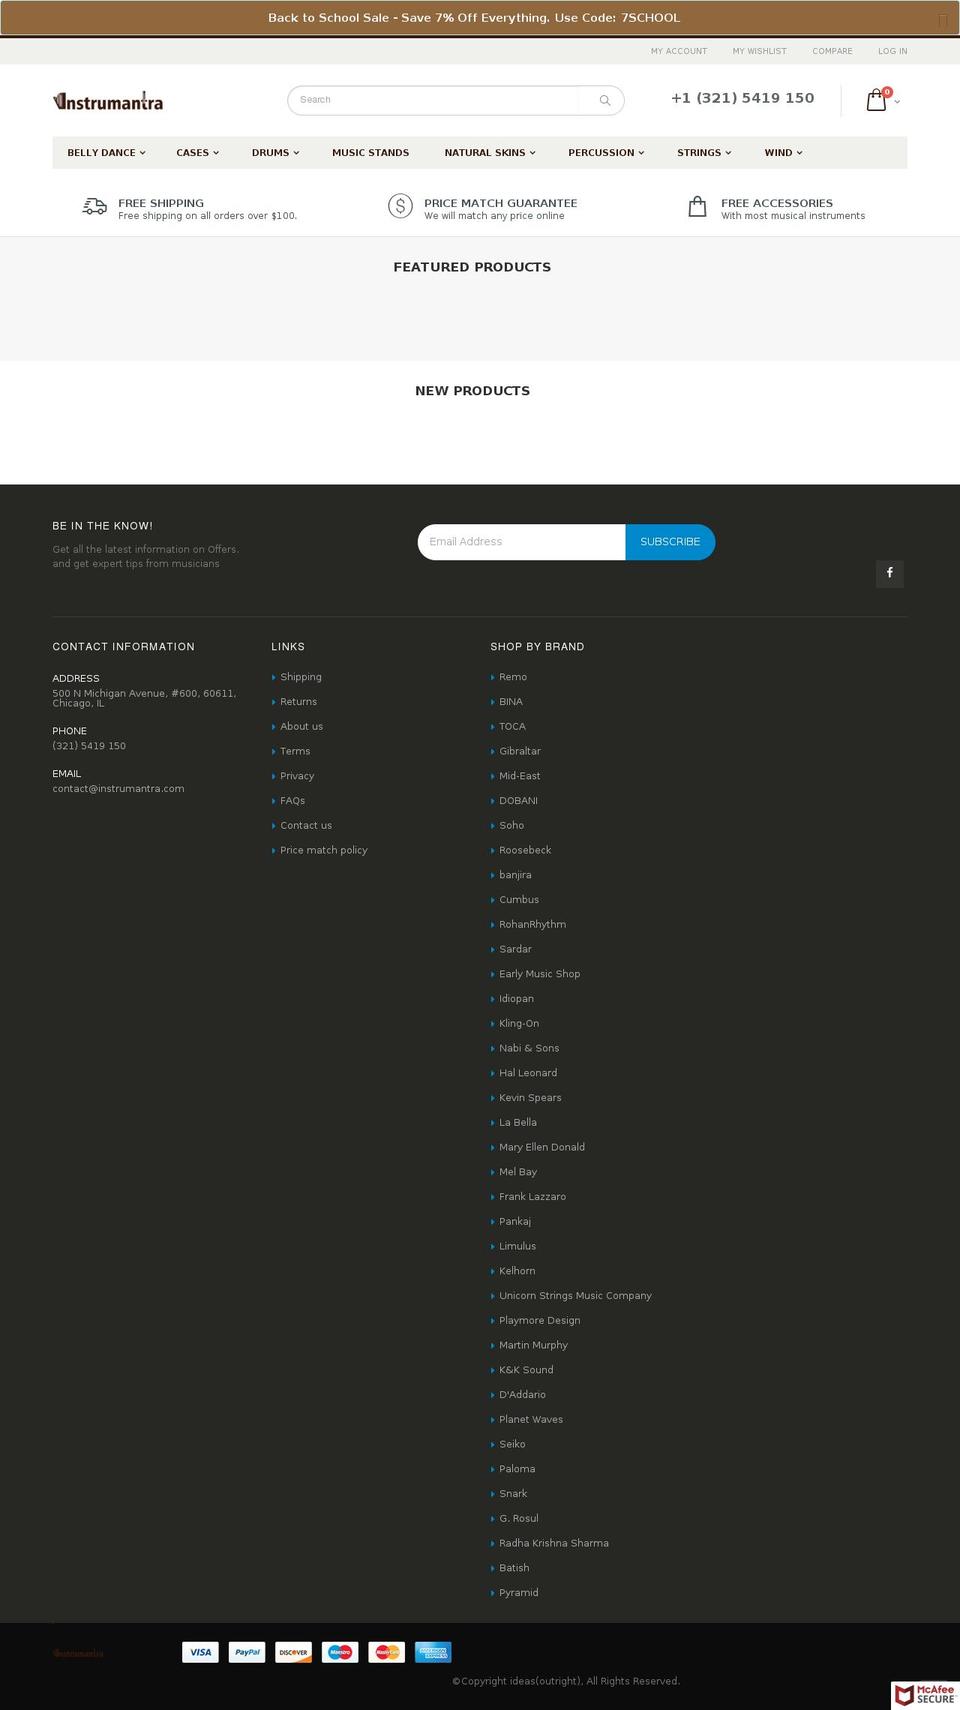Screen dimensions: 960x1710
Task: Click the free accessories bag icon
Action: pyautogui.click(x=698, y=206)
